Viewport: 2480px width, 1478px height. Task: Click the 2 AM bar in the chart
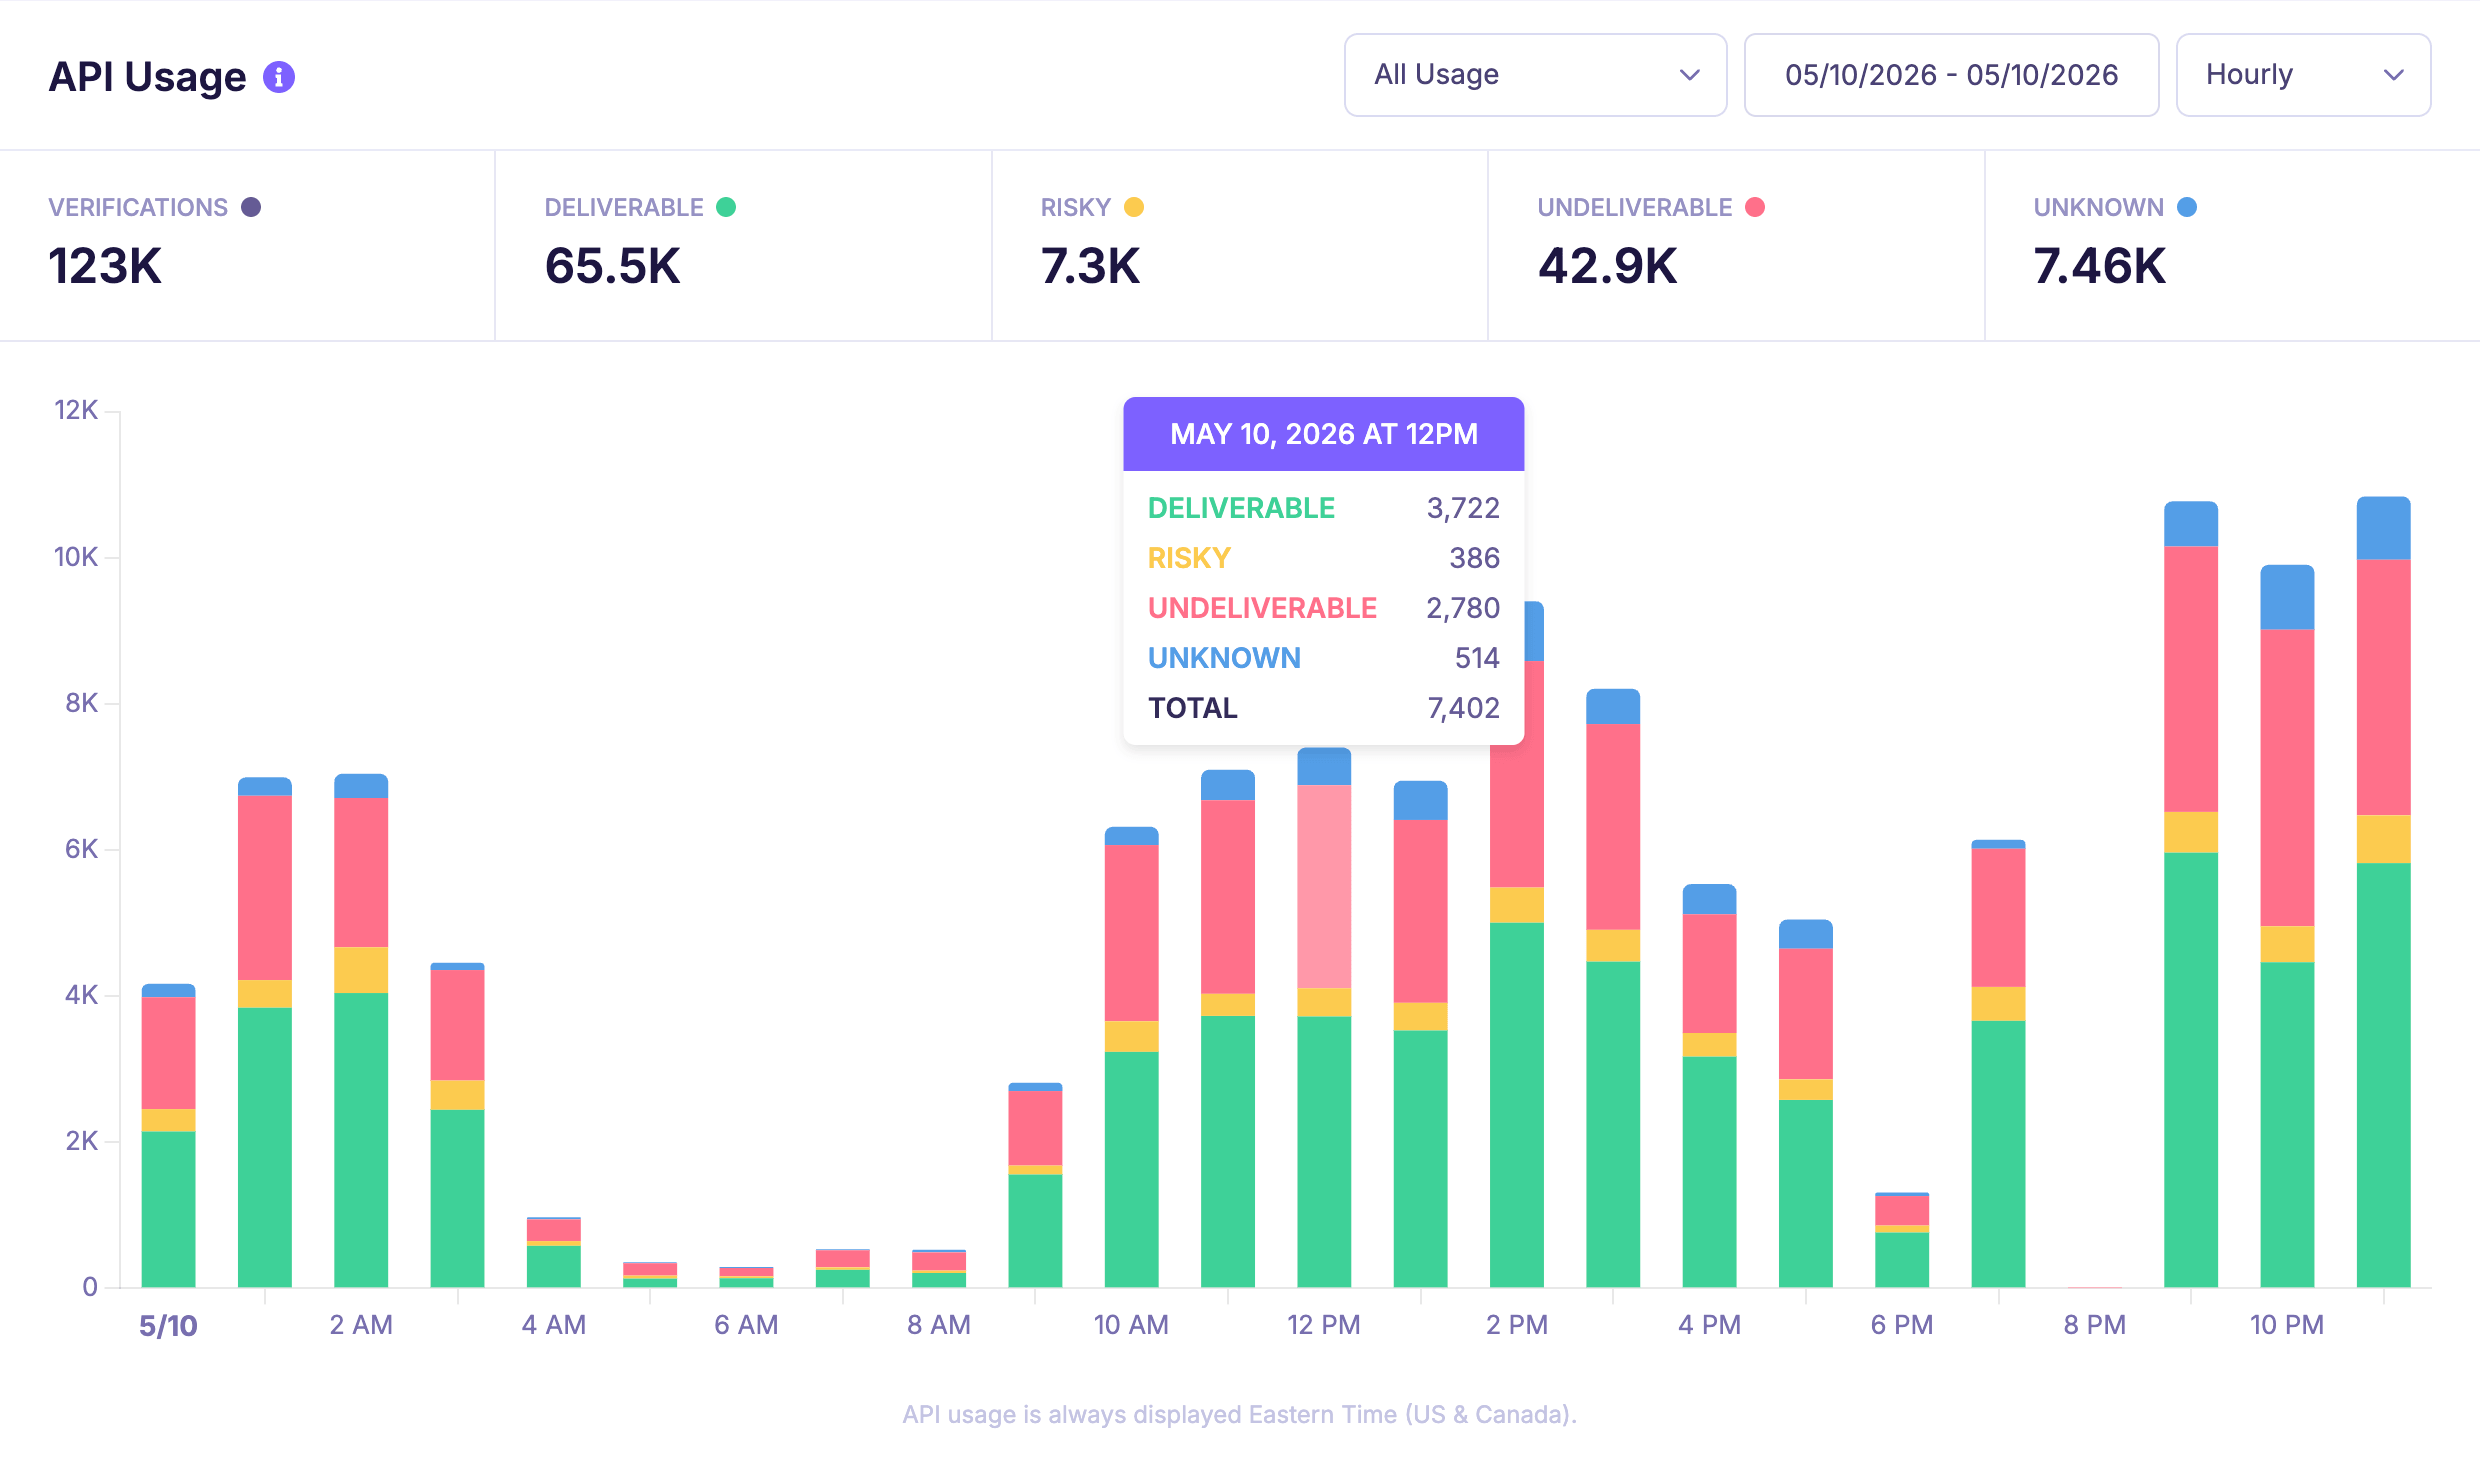[x=361, y=1030]
